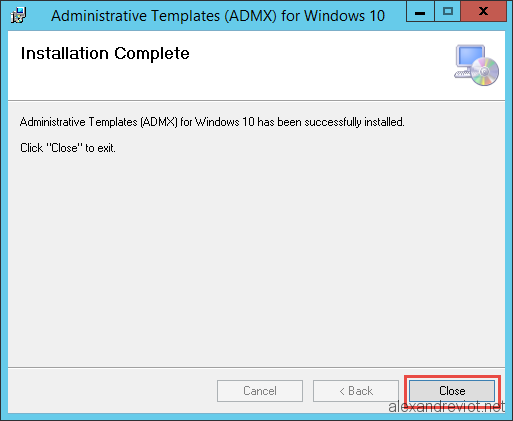The width and height of the screenshot is (513, 421).
Task: Click the "successfully installed" message line
Action: pos(212,122)
